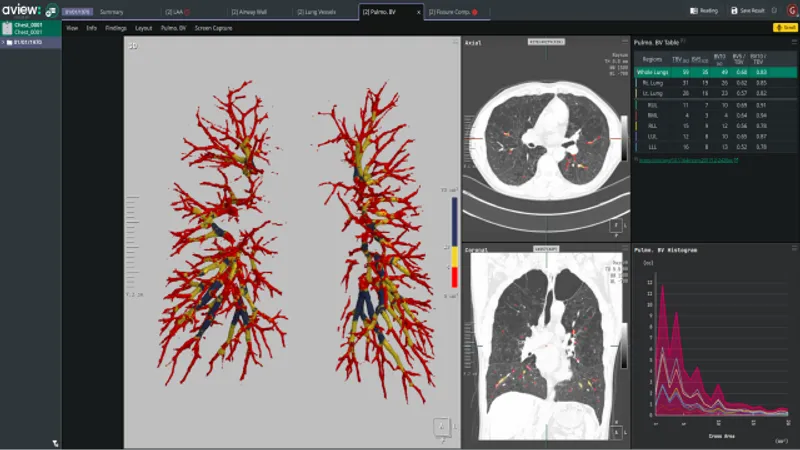800x450 pixels.
Task: Switch to the Summary tab
Action: [111, 12]
